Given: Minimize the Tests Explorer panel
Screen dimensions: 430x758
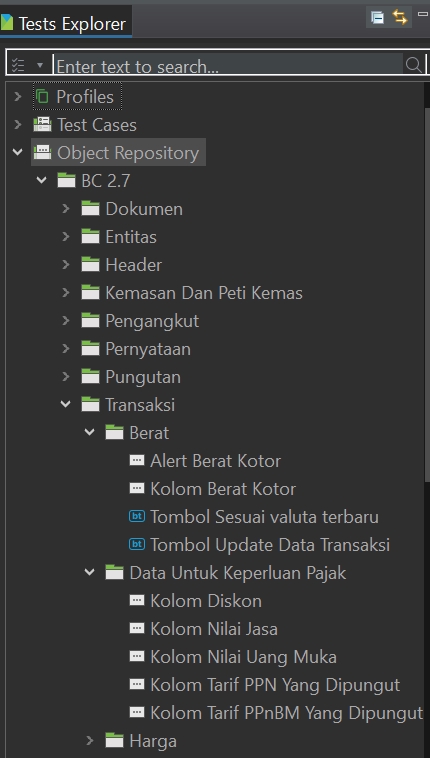Looking at the screenshot, I should click(x=423, y=15).
